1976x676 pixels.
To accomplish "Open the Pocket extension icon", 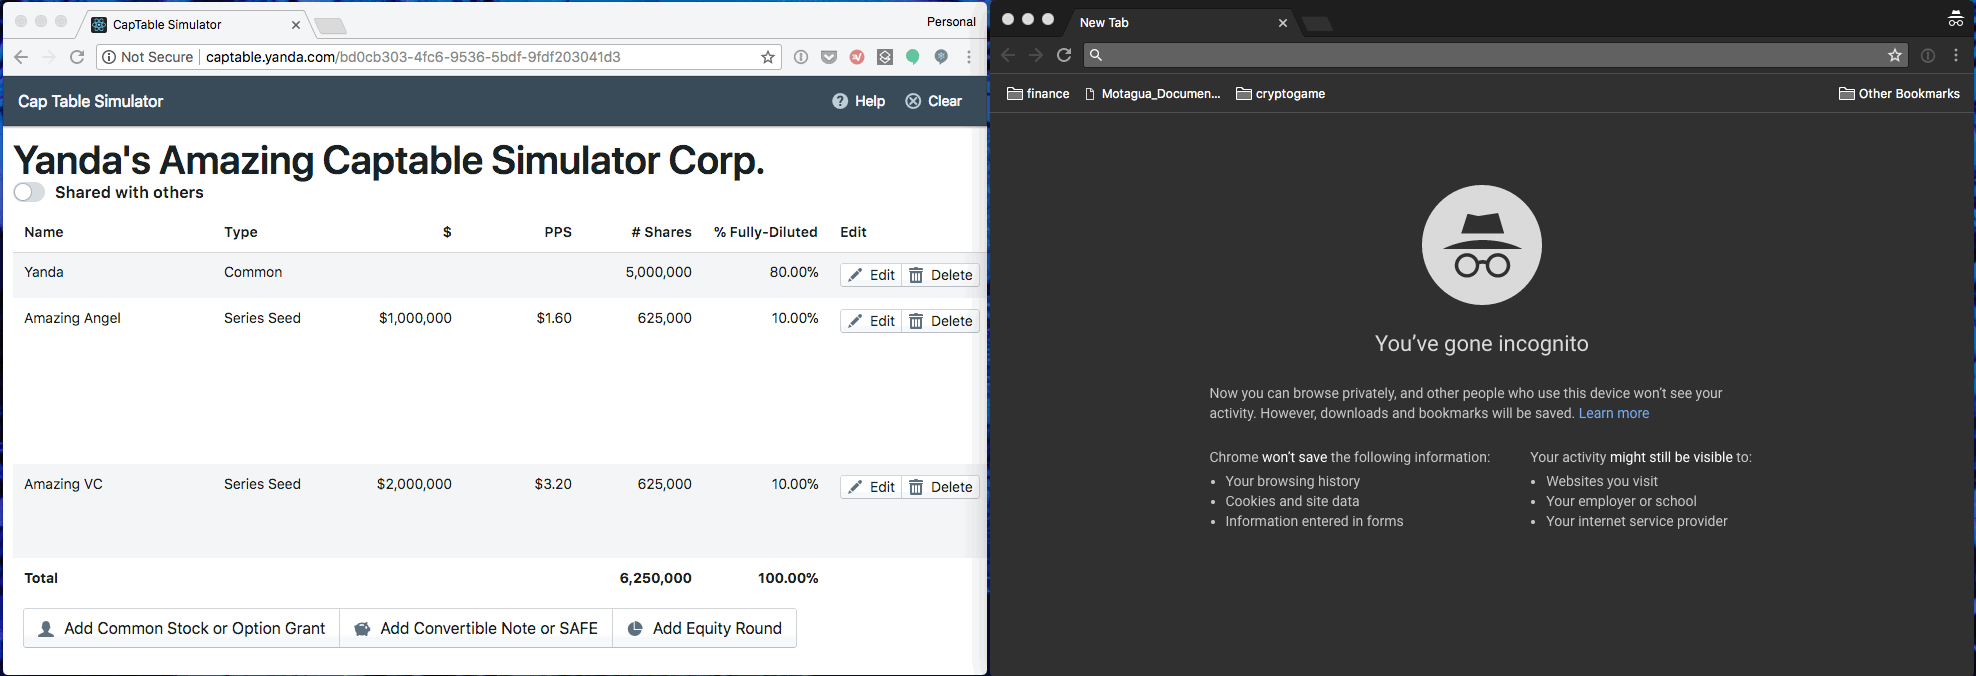I will 829,57.
